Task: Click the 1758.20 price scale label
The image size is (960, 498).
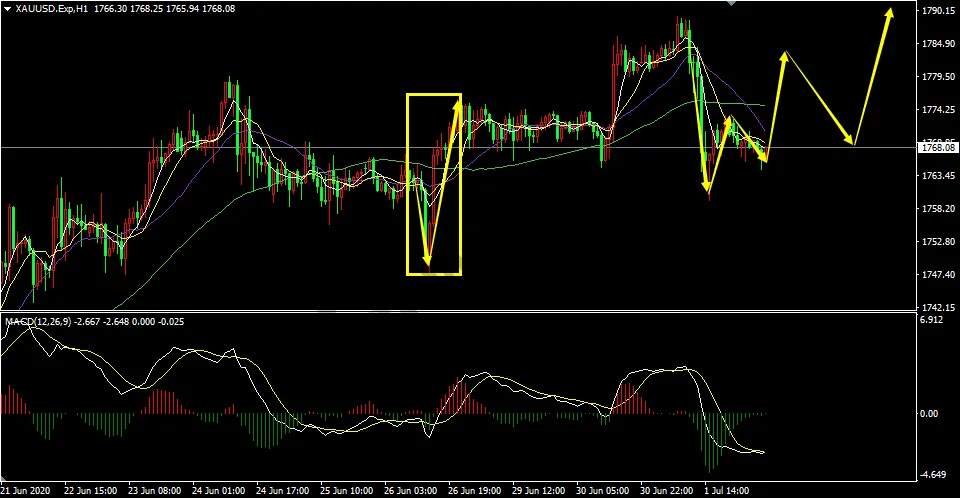Action: [938, 208]
